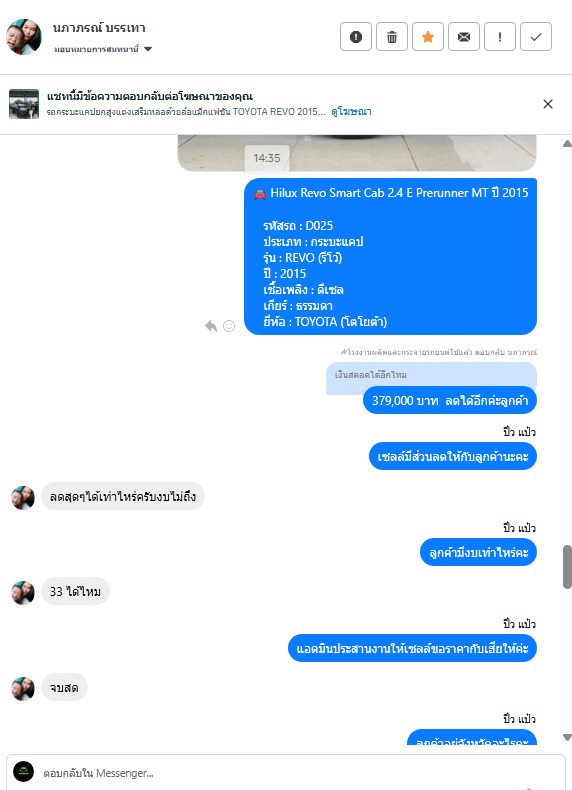
Task: Delete conversation with trash icon
Action: (392, 37)
